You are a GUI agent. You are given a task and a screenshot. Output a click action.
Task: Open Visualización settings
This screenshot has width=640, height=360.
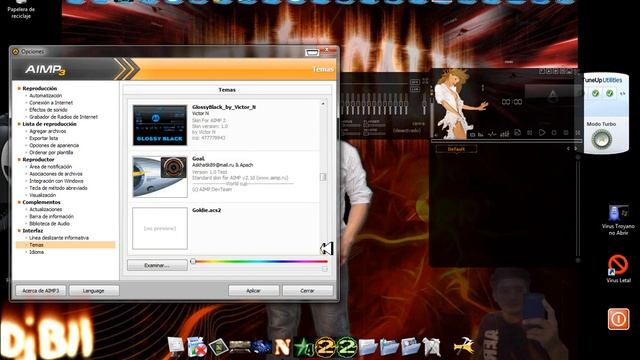(42, 195)
